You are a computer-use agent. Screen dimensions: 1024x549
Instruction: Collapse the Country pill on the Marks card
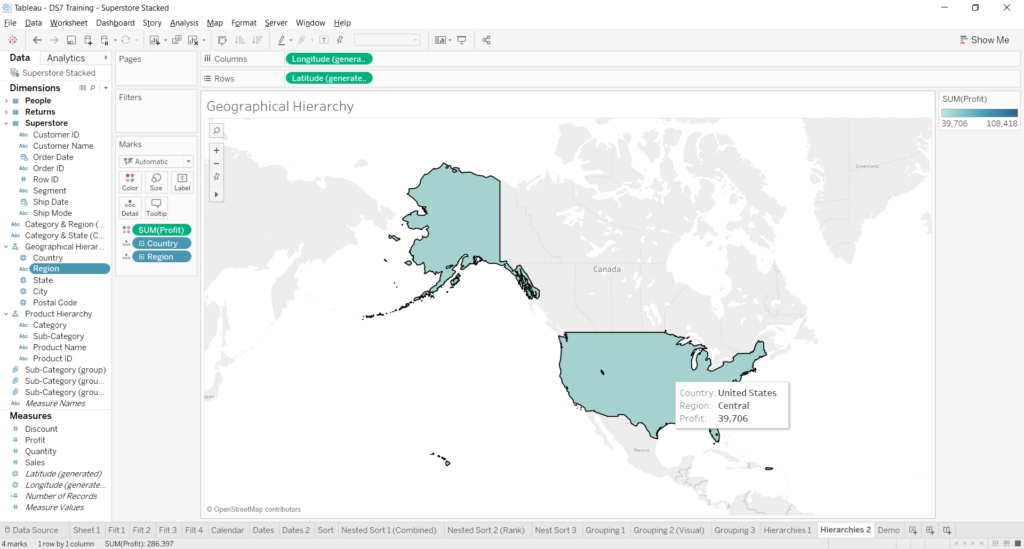pyautogui.click(x=141, y=243)
